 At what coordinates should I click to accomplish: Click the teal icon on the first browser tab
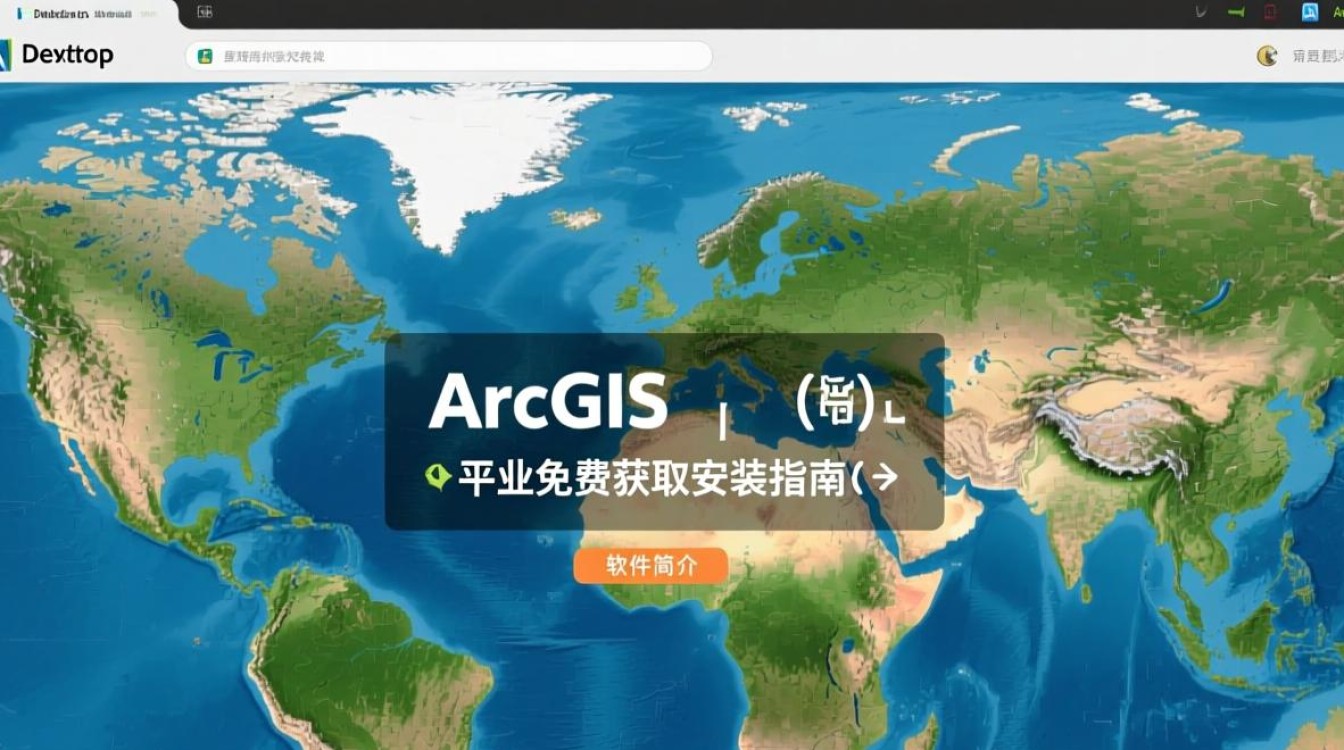[20, 13]
